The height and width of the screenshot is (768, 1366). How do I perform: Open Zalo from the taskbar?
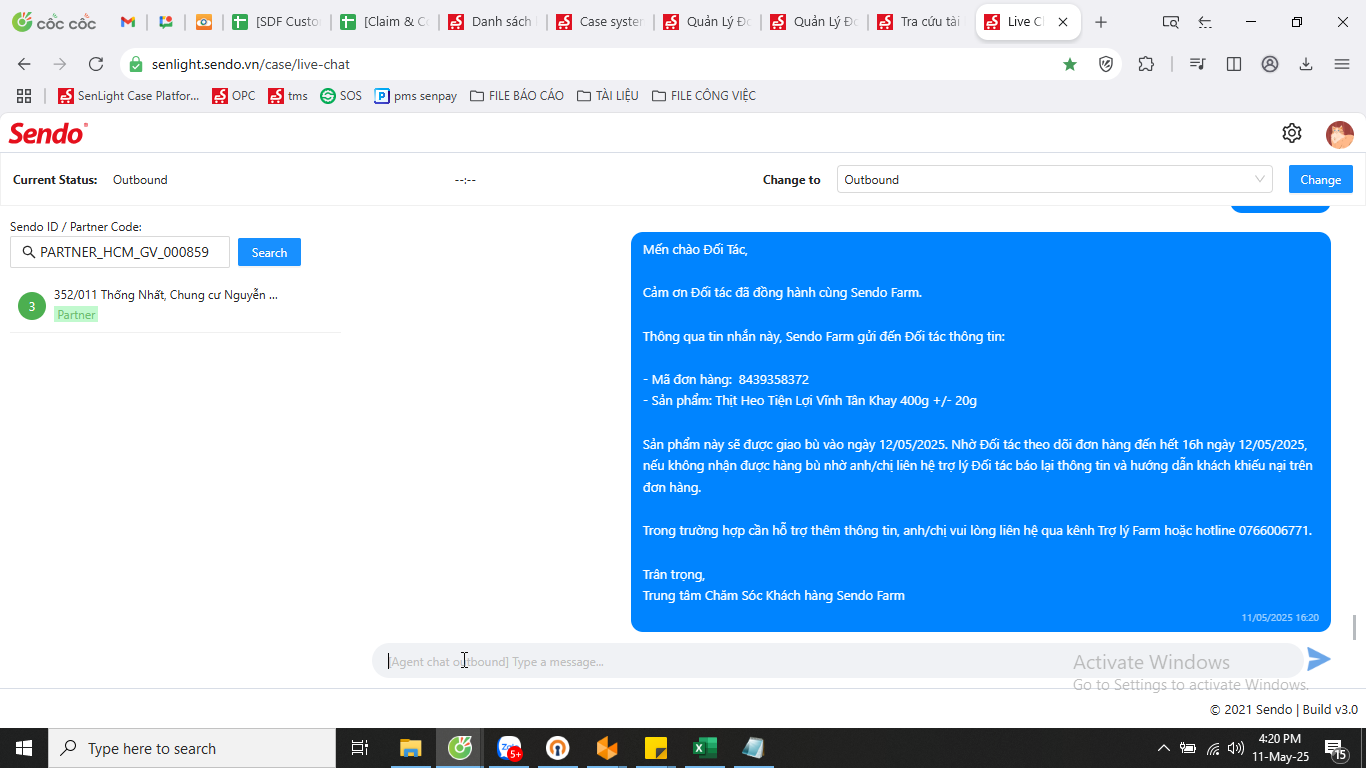[x=510, y=748]
